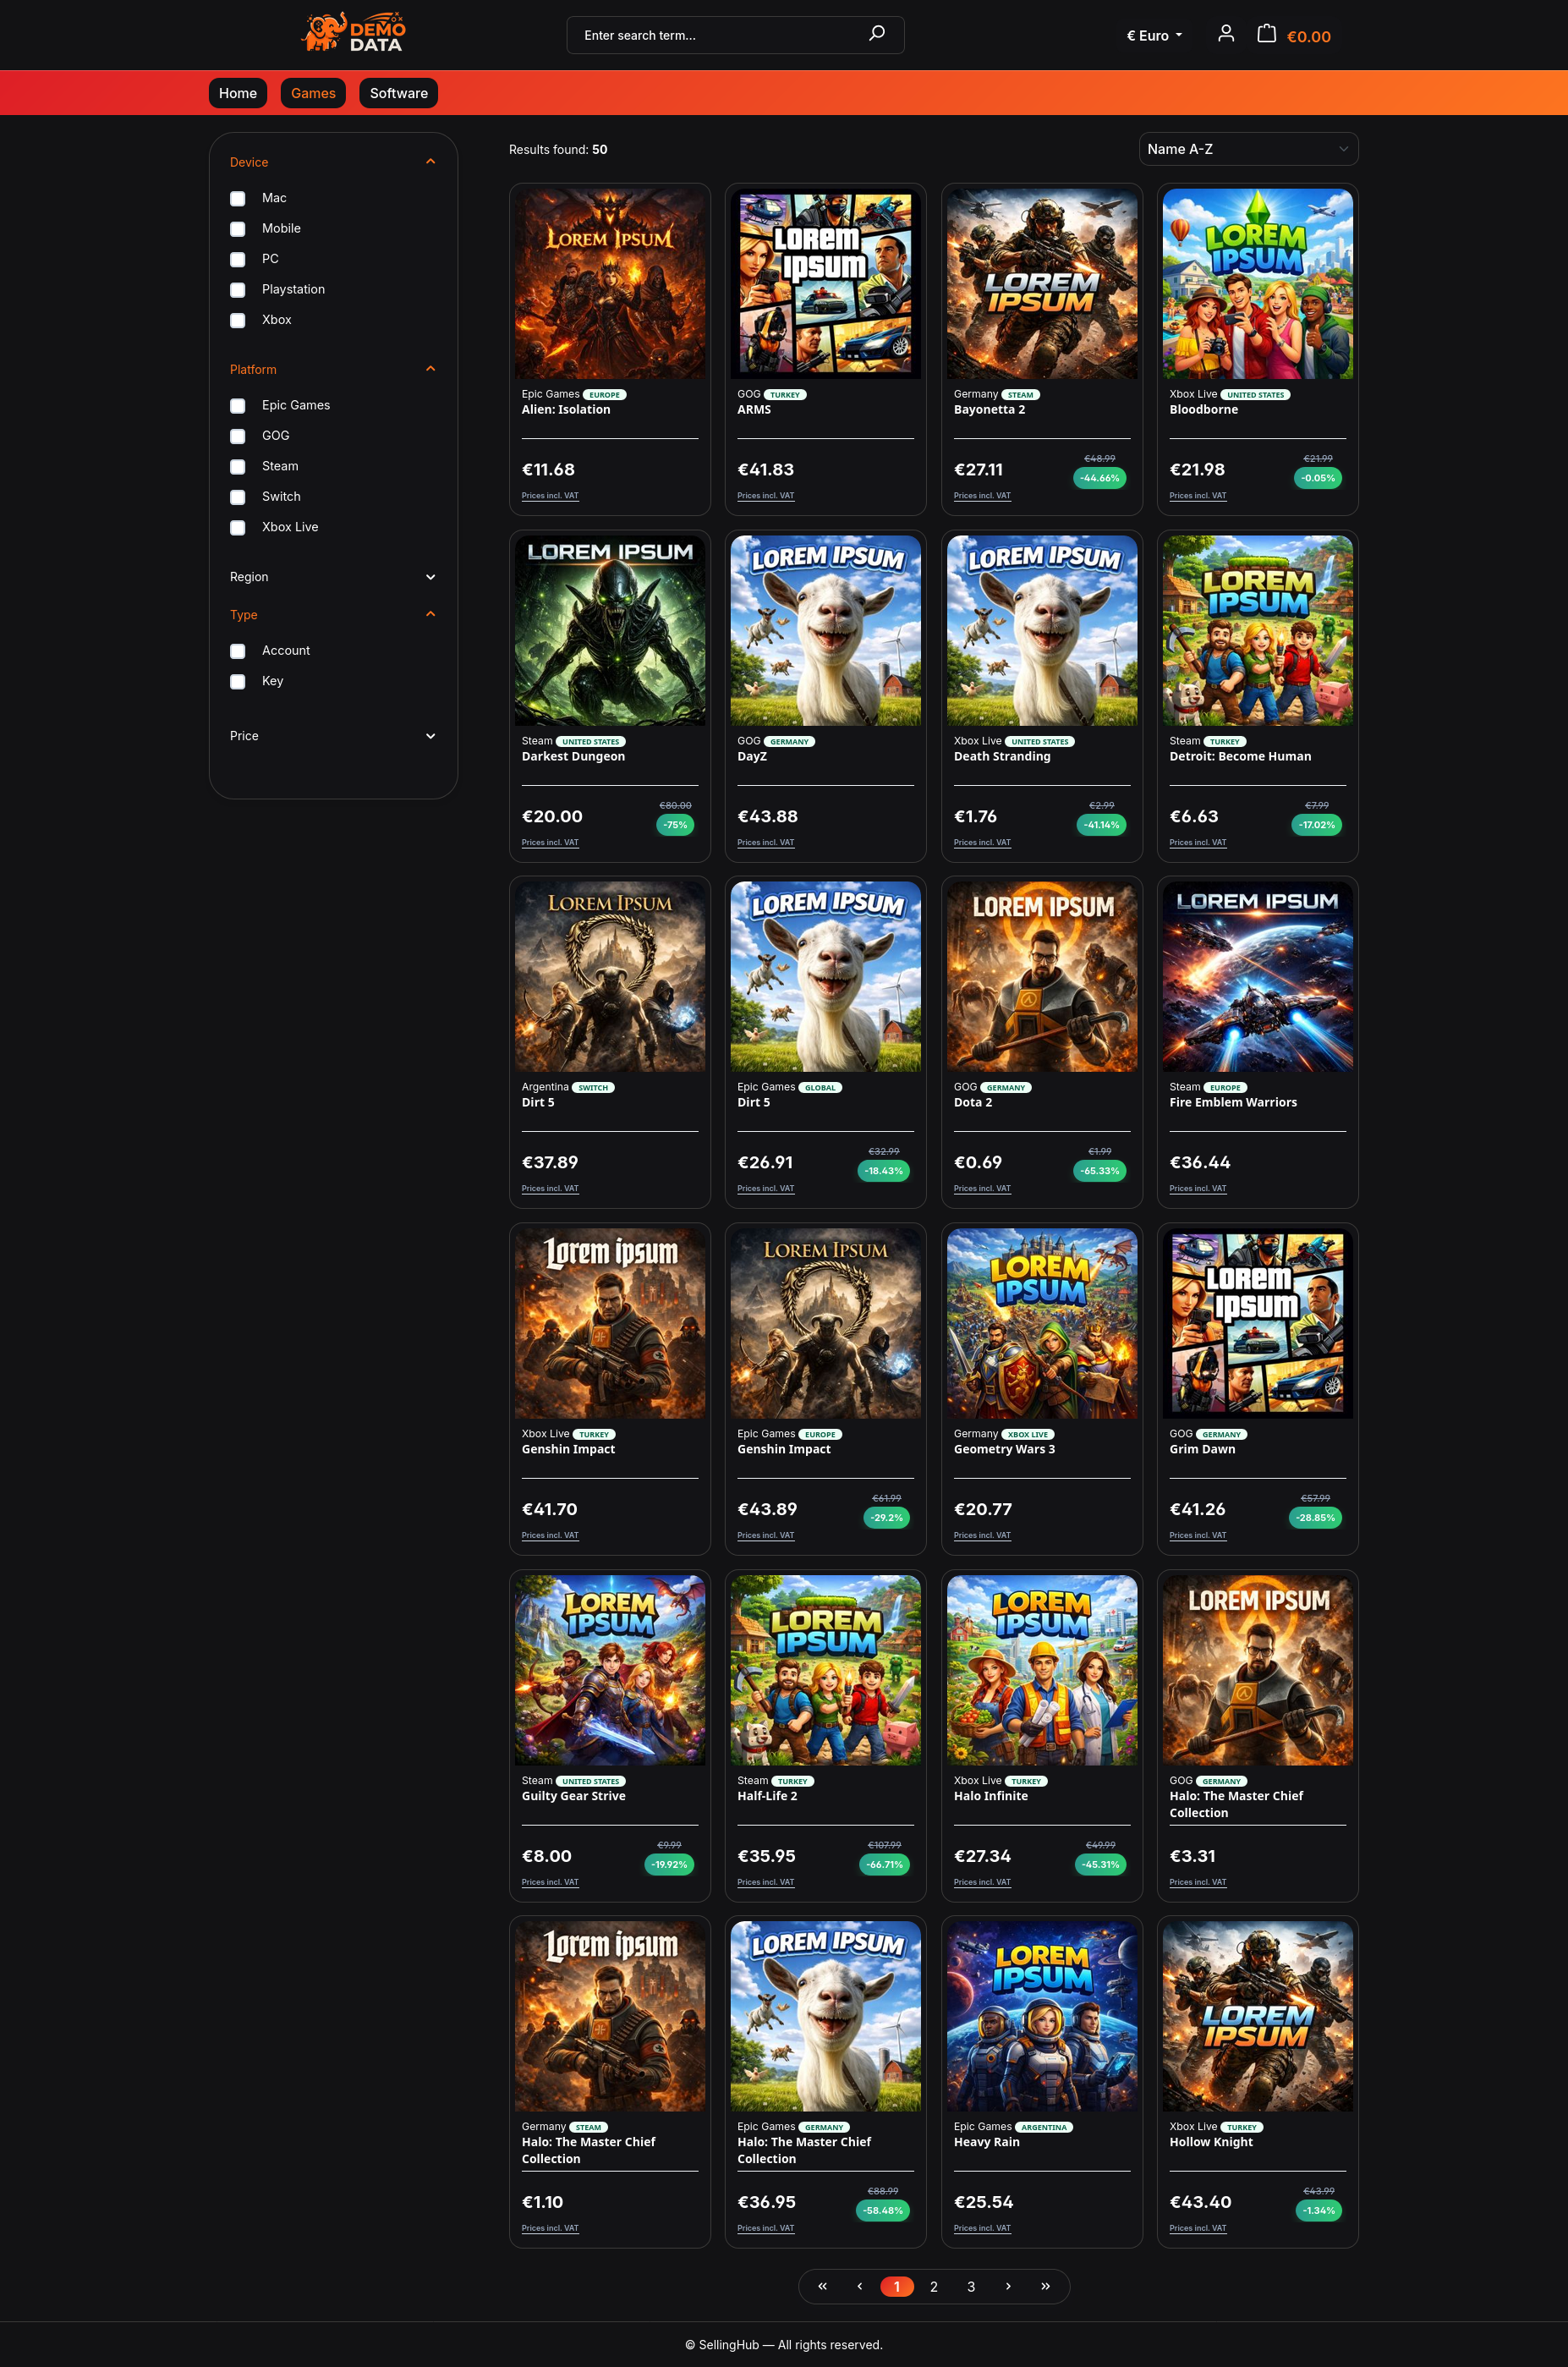Jump to first page with double-left arrow
The width and height of the screenshot is (1568, 2367).
(x=822, y=2285)
